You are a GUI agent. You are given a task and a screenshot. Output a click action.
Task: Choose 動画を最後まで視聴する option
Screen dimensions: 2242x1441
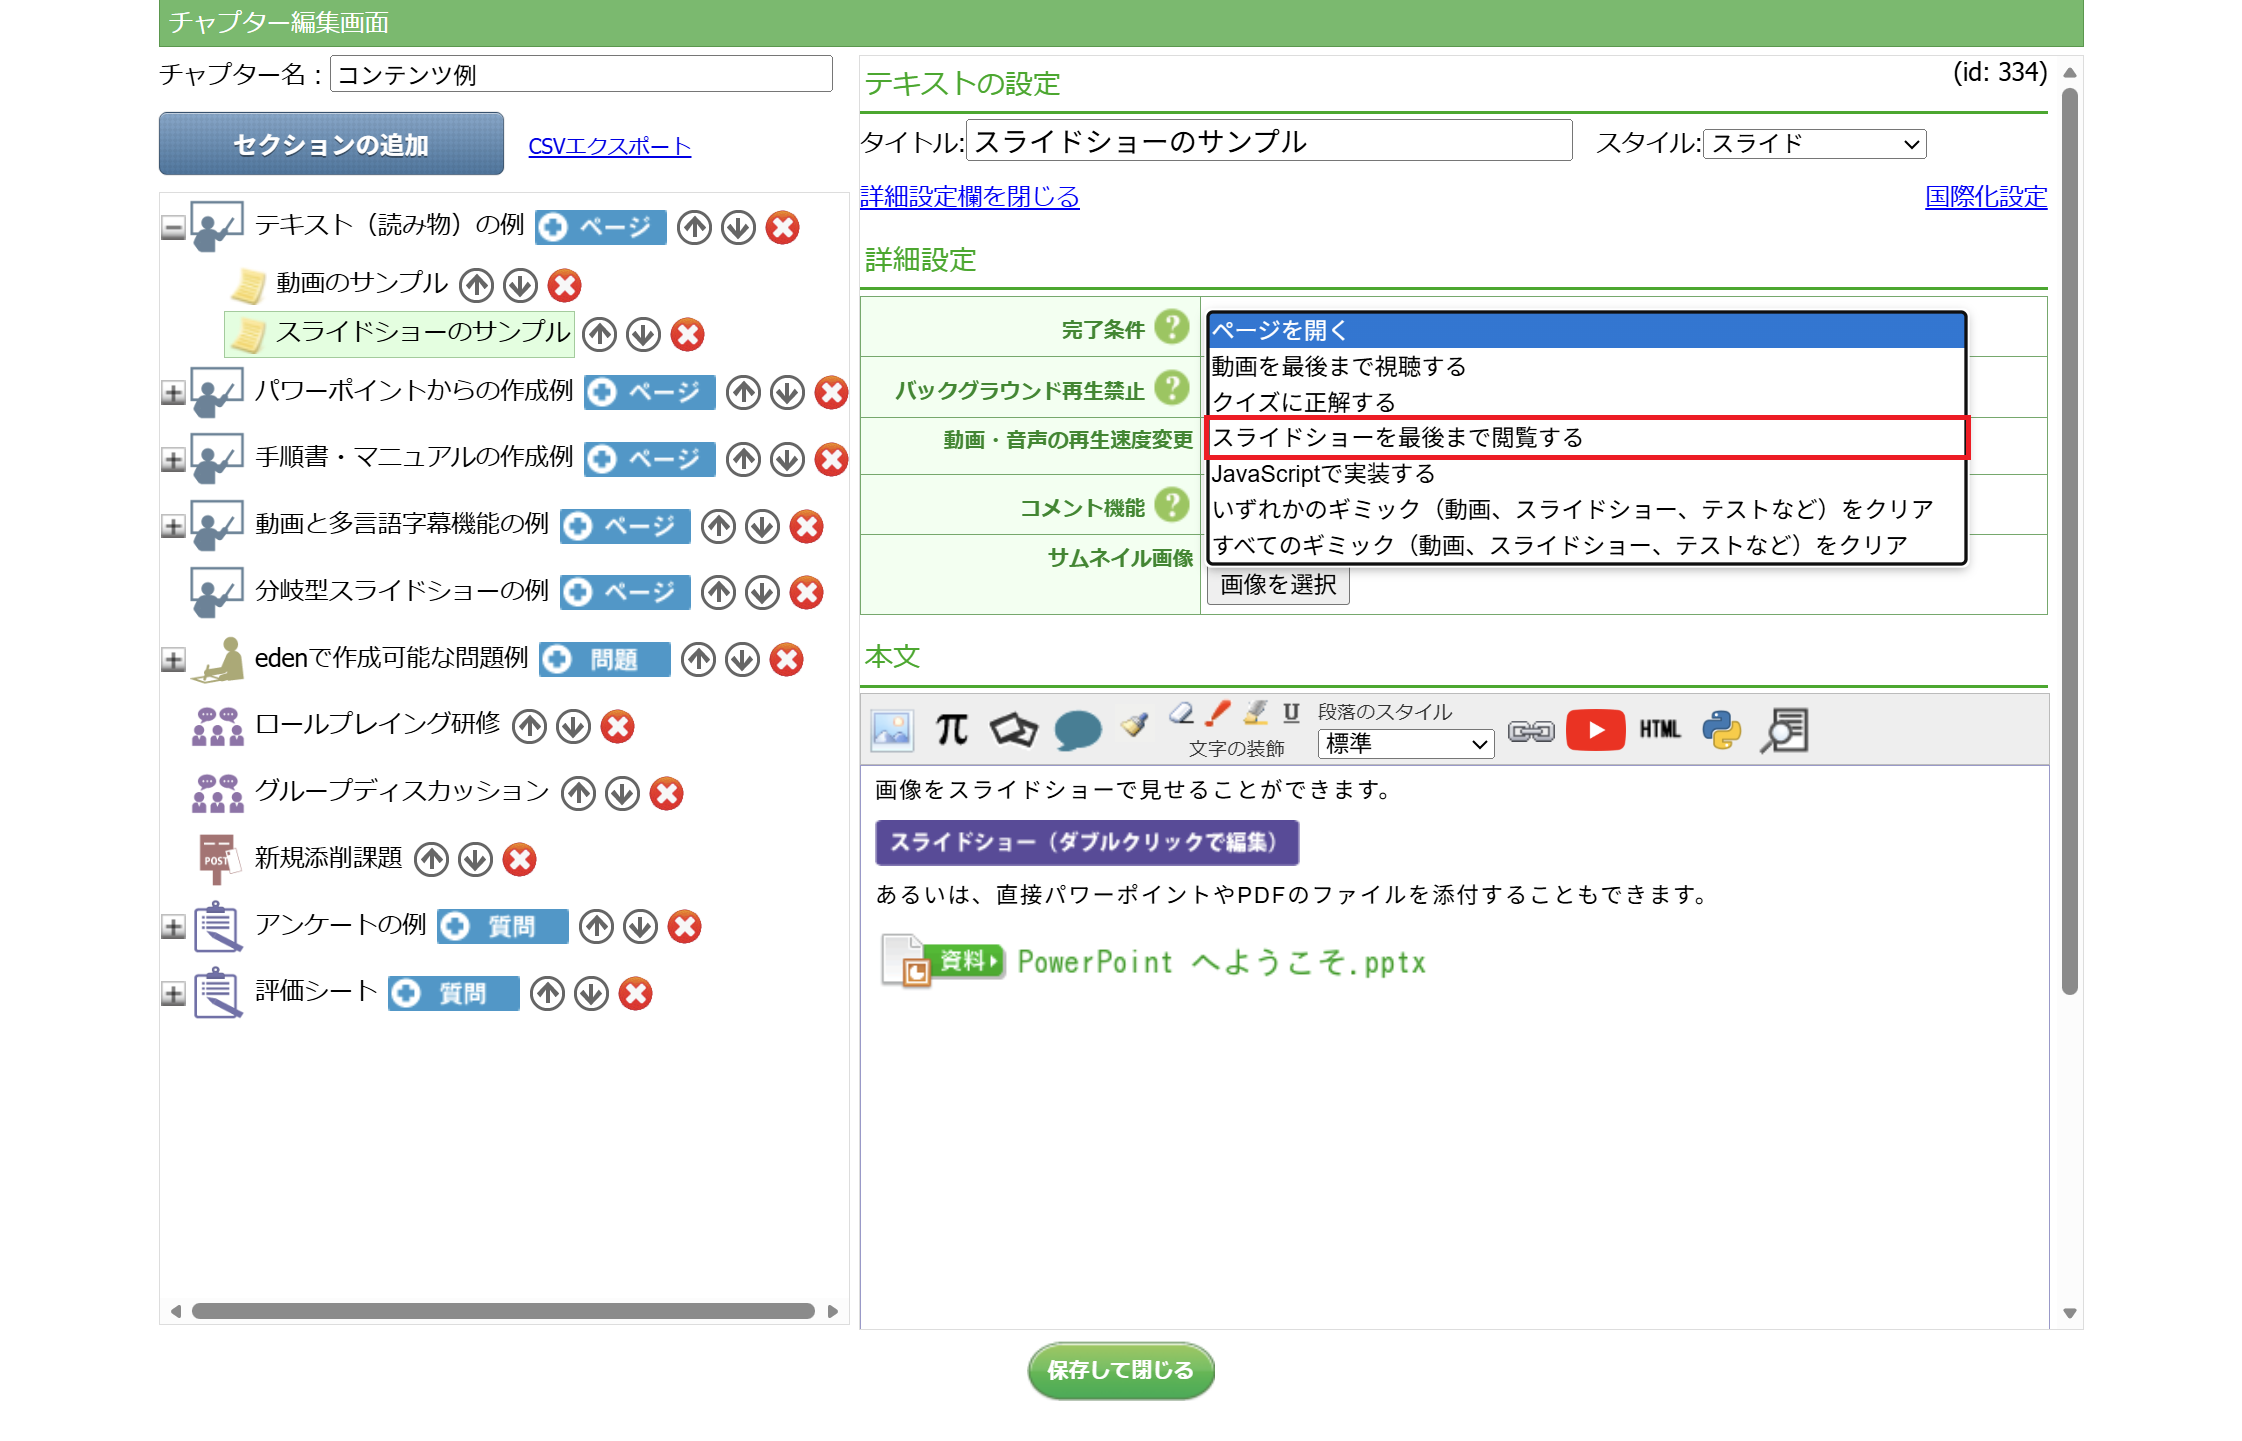pyautogui.click(x=1586, y=367)
